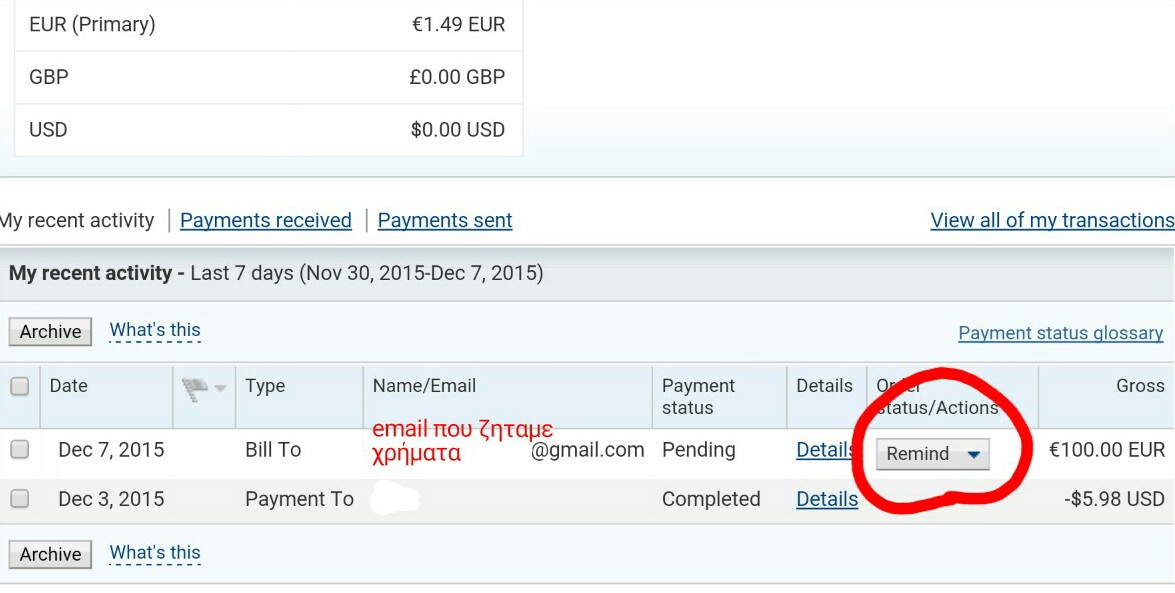Switch to Payments received tab

point(266,220)
